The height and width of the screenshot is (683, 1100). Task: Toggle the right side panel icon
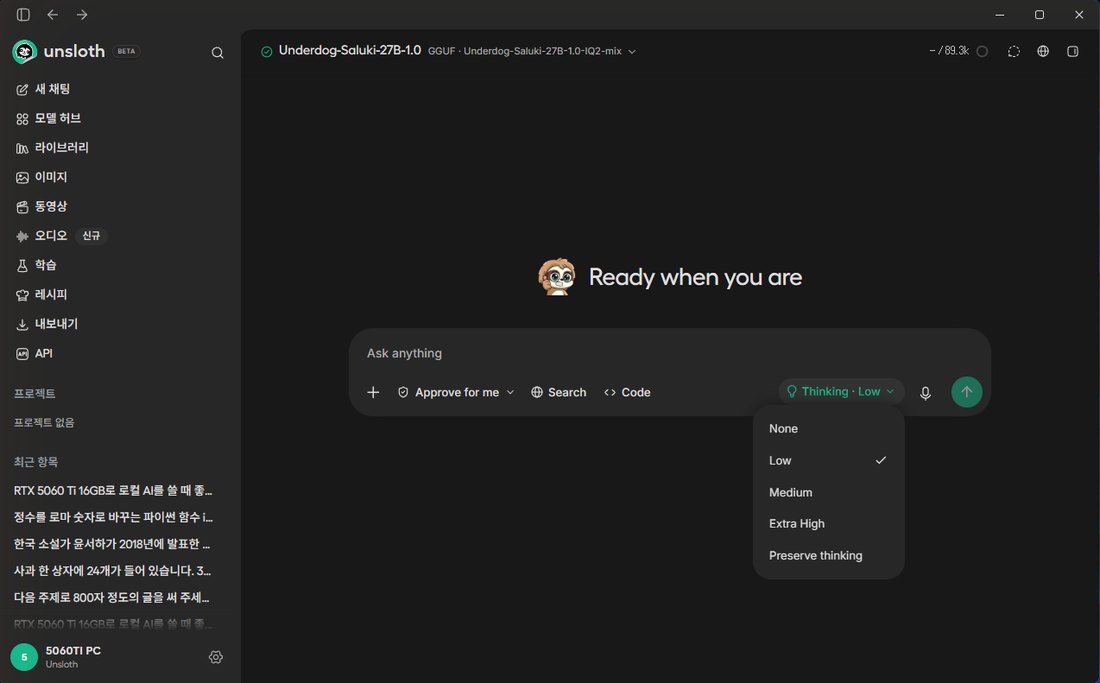click(x=1073, y=51)
